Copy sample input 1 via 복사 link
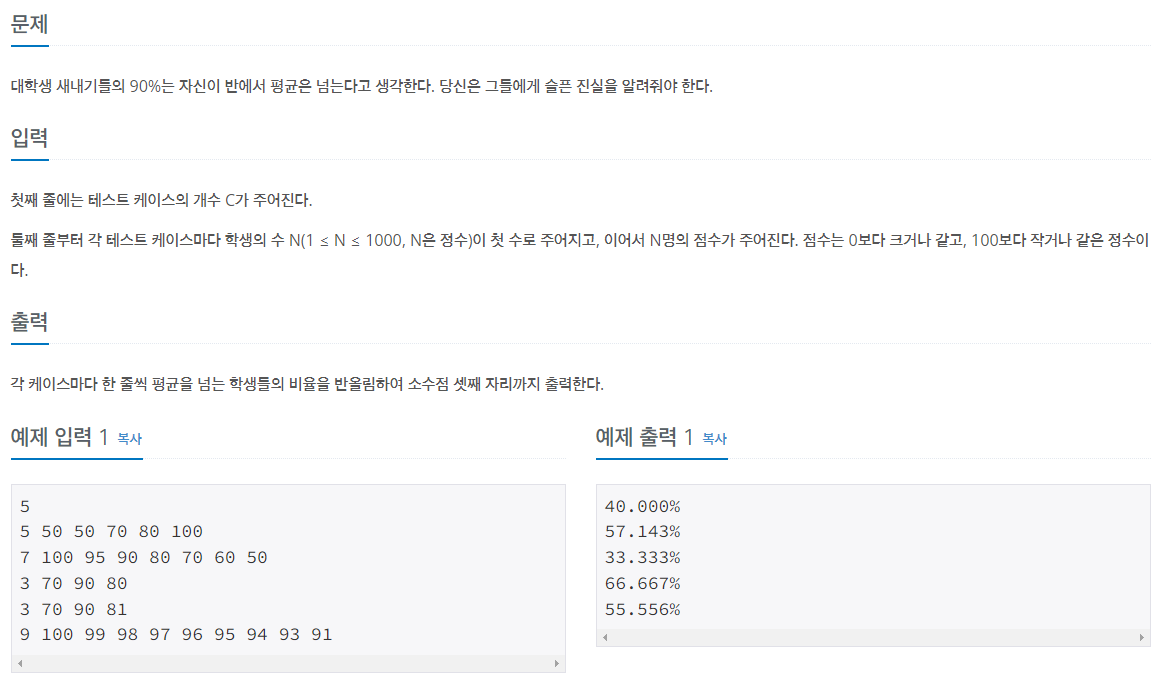This screenshot has width=1159, height=681. pos(129,438)
